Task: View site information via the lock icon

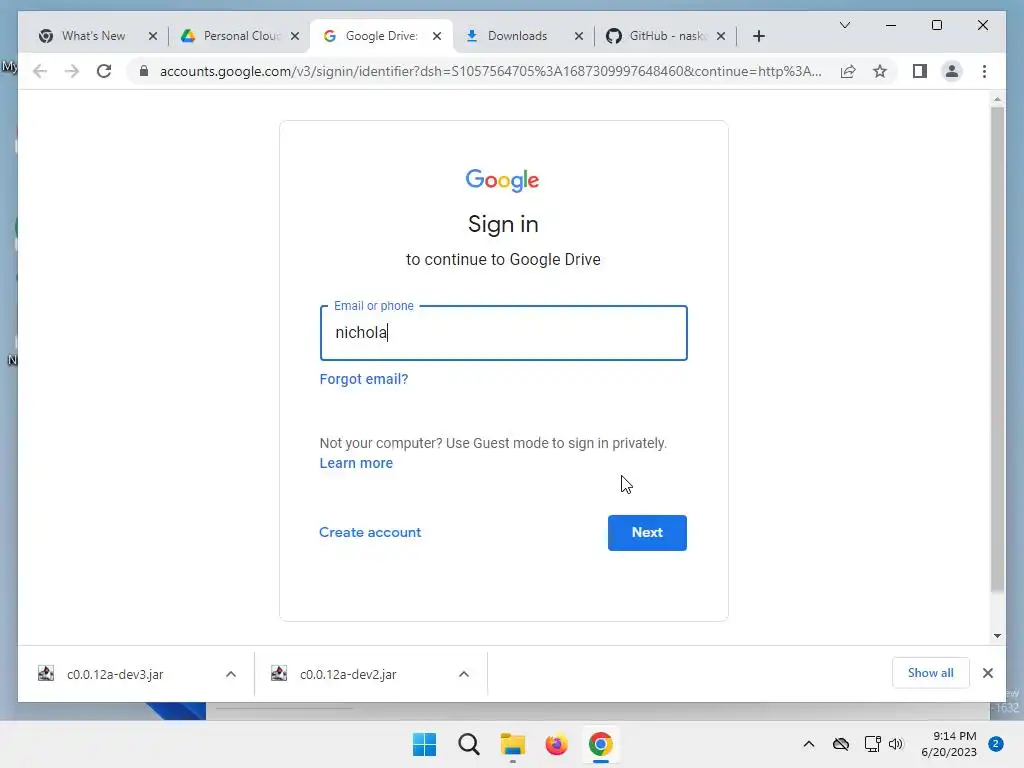Action: [x=144, y=71]
